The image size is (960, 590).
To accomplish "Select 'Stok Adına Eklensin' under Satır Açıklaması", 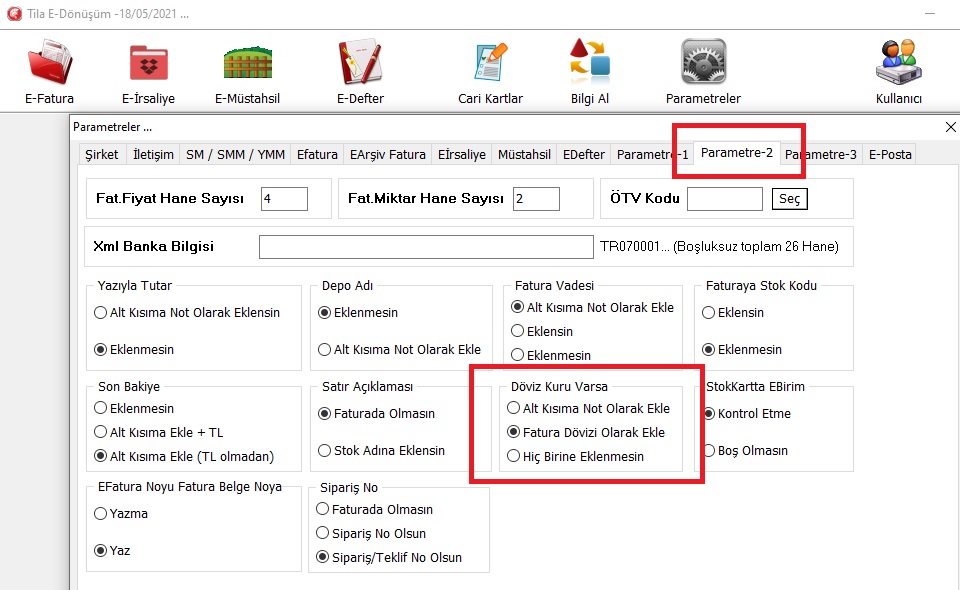I will click(325, 451).
